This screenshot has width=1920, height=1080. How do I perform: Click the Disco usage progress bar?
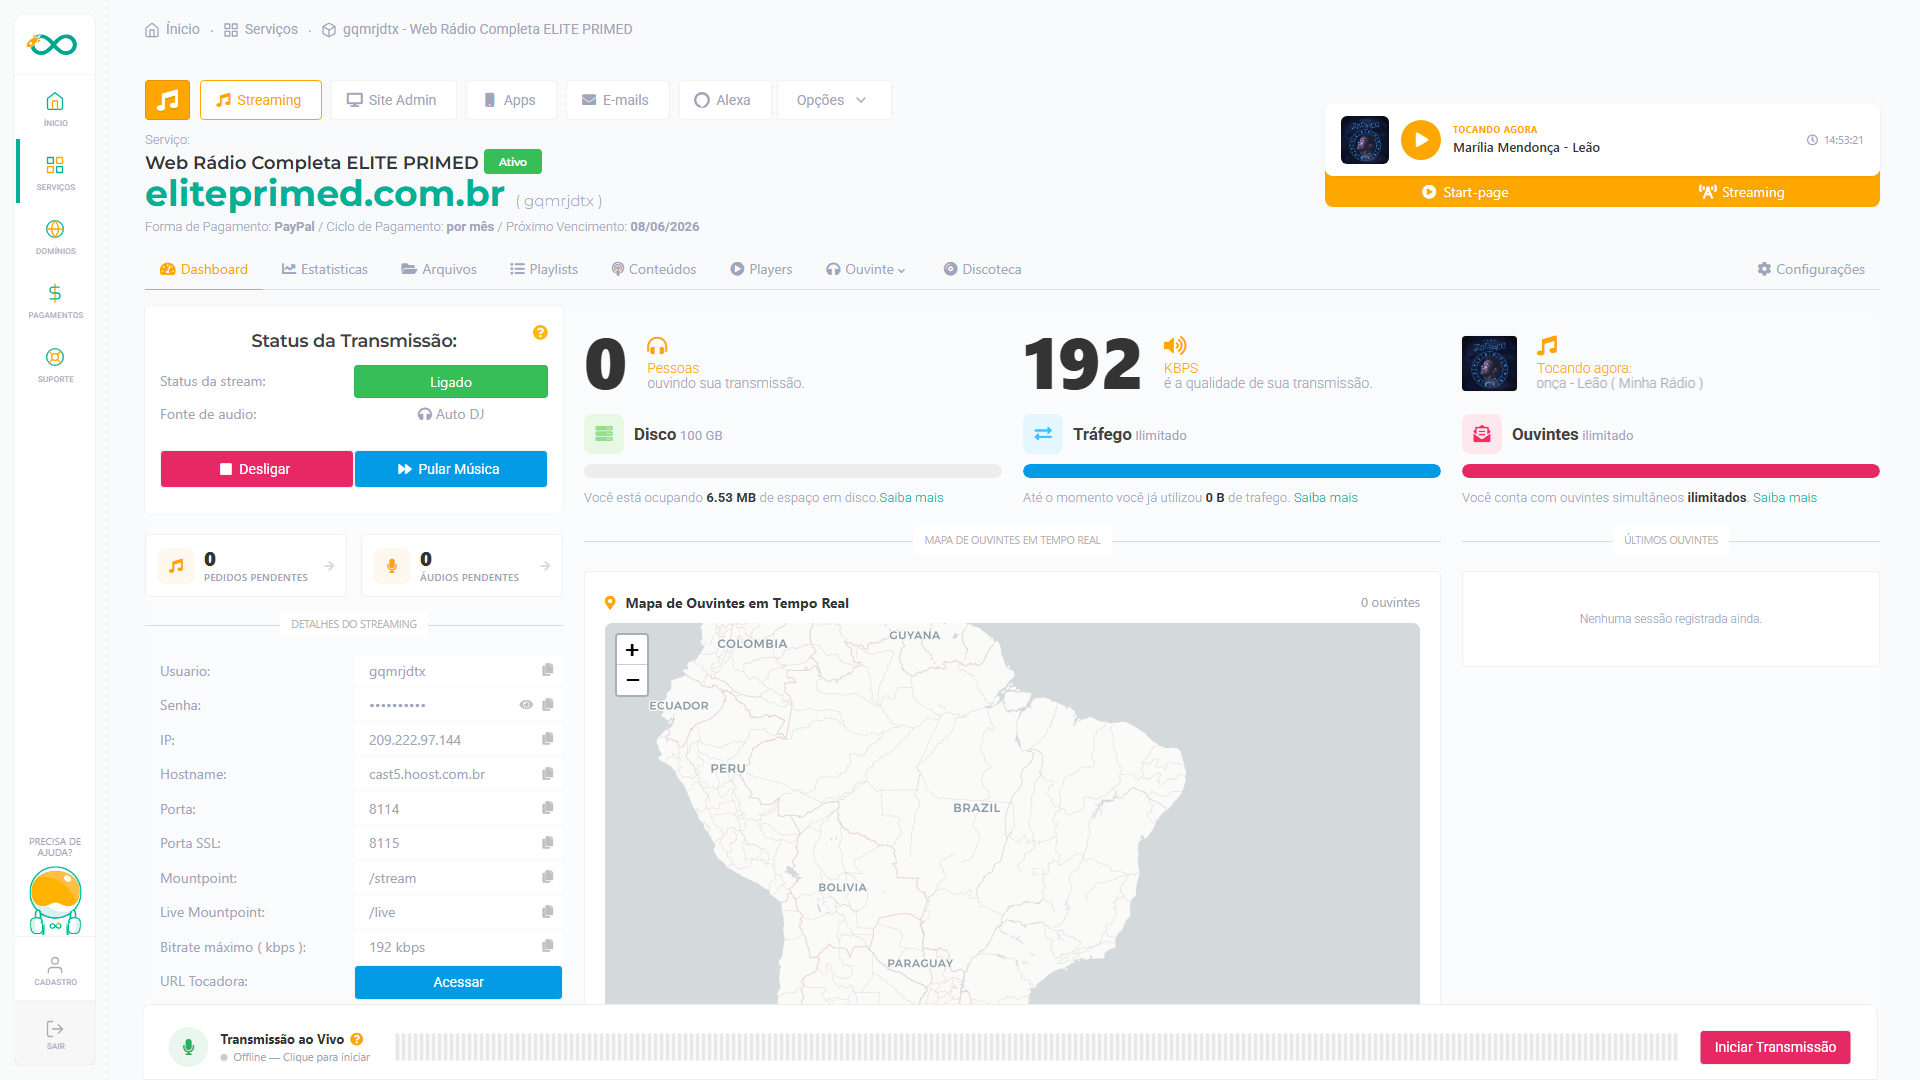pyautogui.click(x=793, y=471)
